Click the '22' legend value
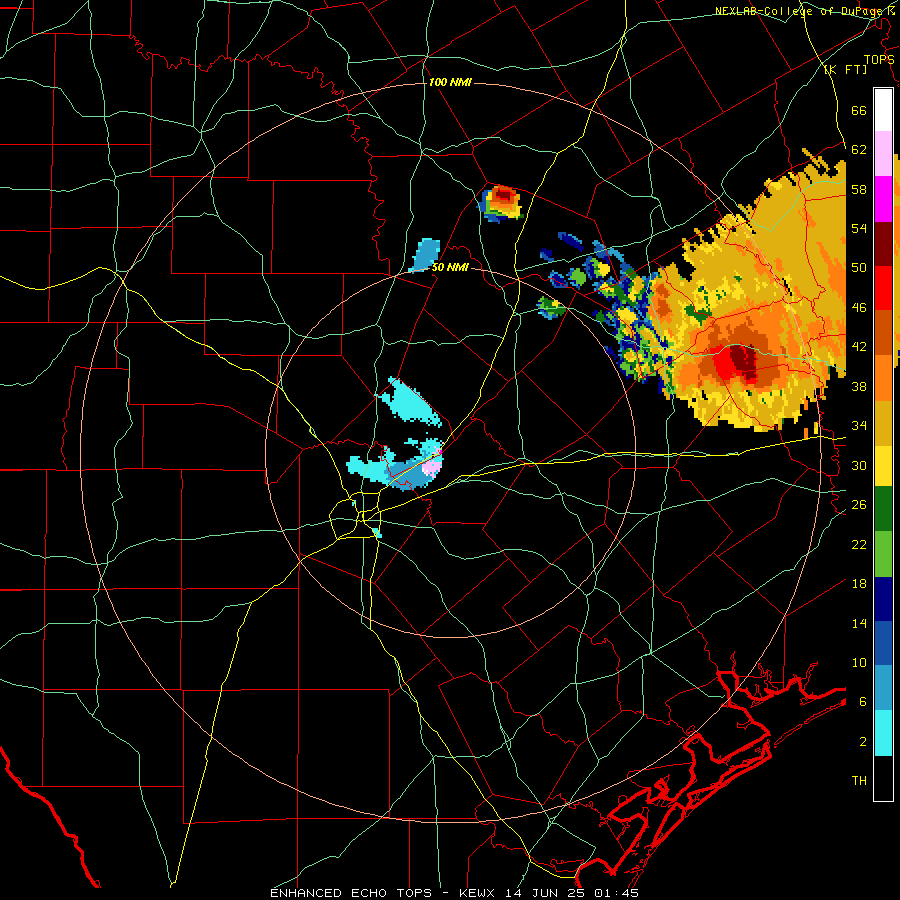 click(x=859, y=544)
